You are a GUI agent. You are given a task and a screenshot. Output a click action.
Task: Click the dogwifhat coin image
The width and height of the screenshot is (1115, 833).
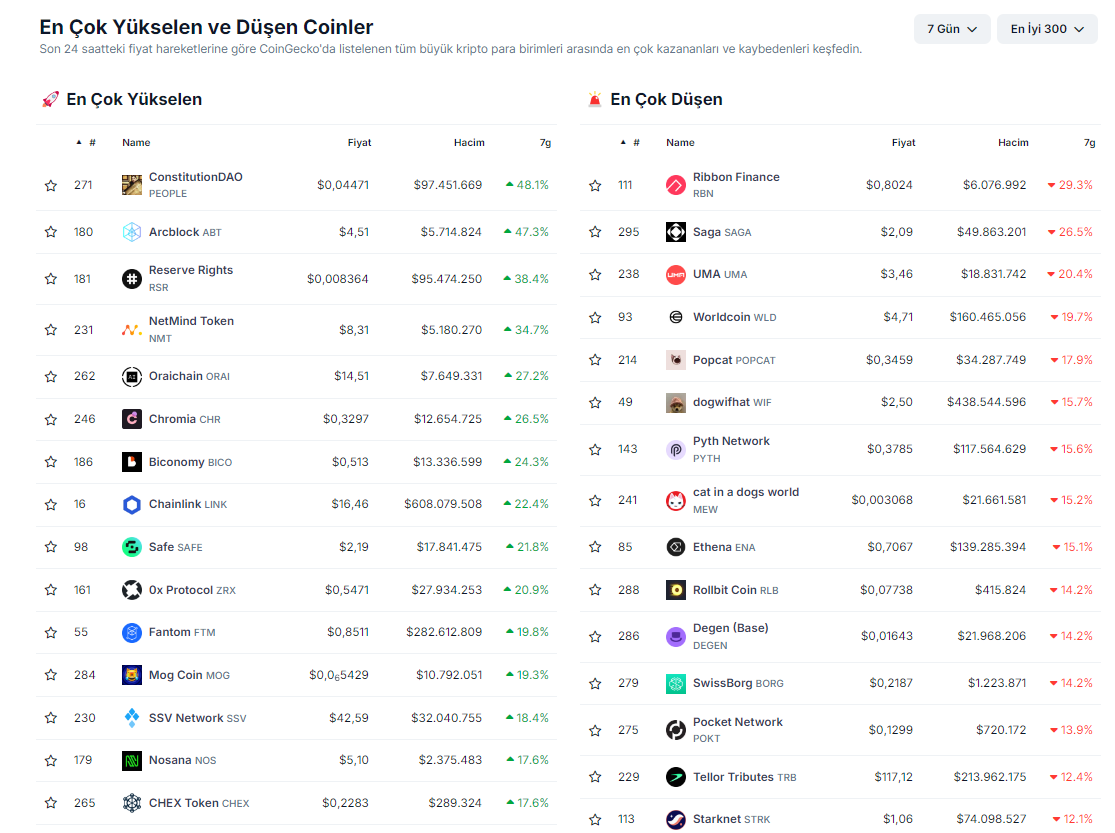676,402
